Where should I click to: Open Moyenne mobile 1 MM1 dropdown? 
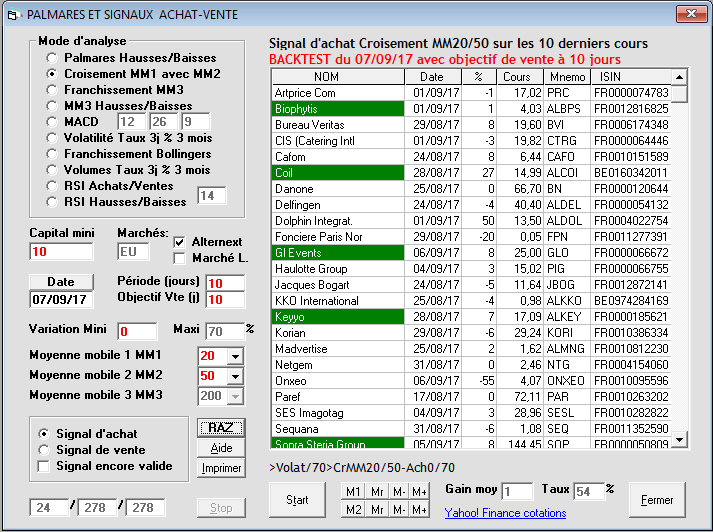pos(235,356)
